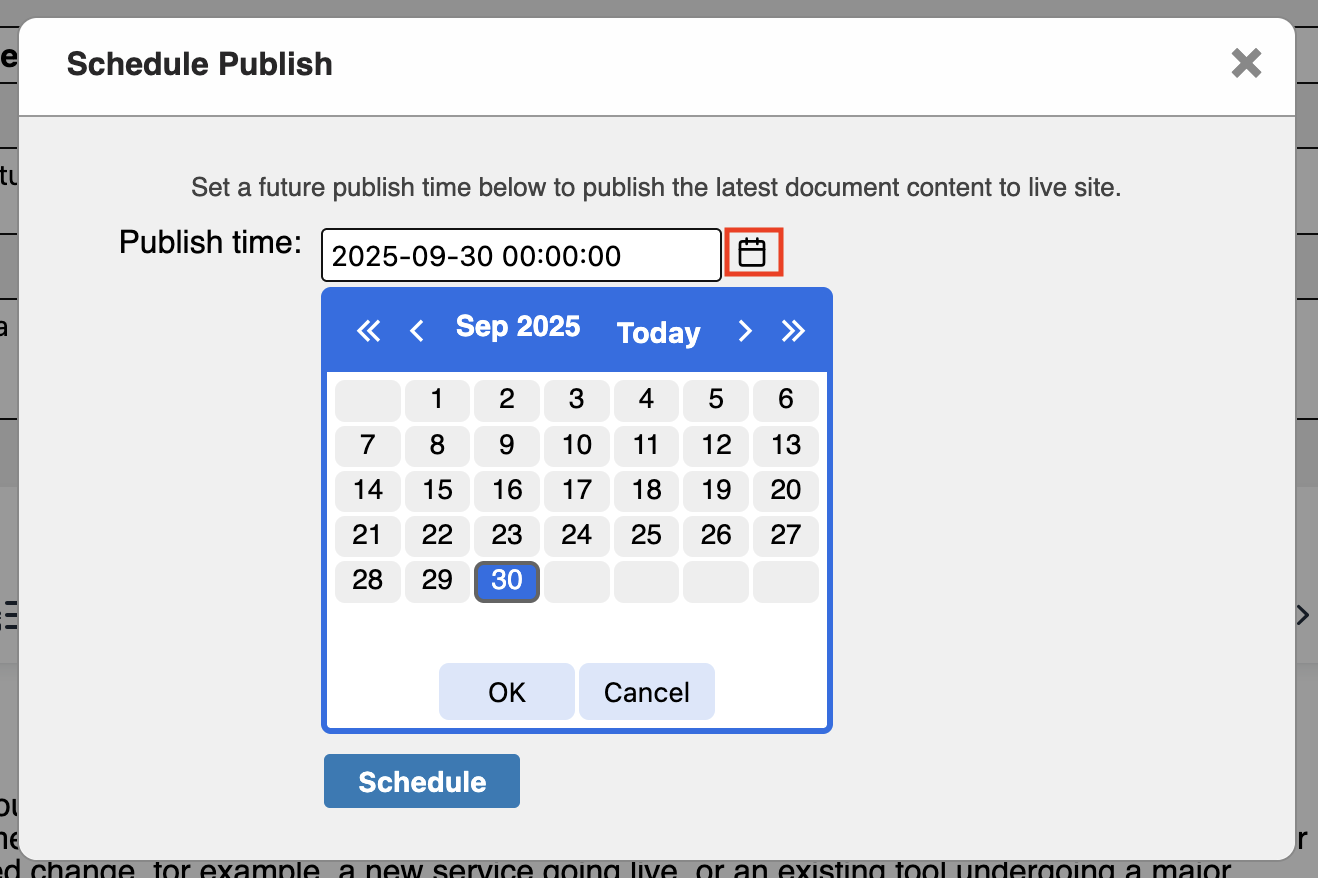
Task: Click the Today shortcut in calendar
Action: pyautogui.click(x=658, y=333)
